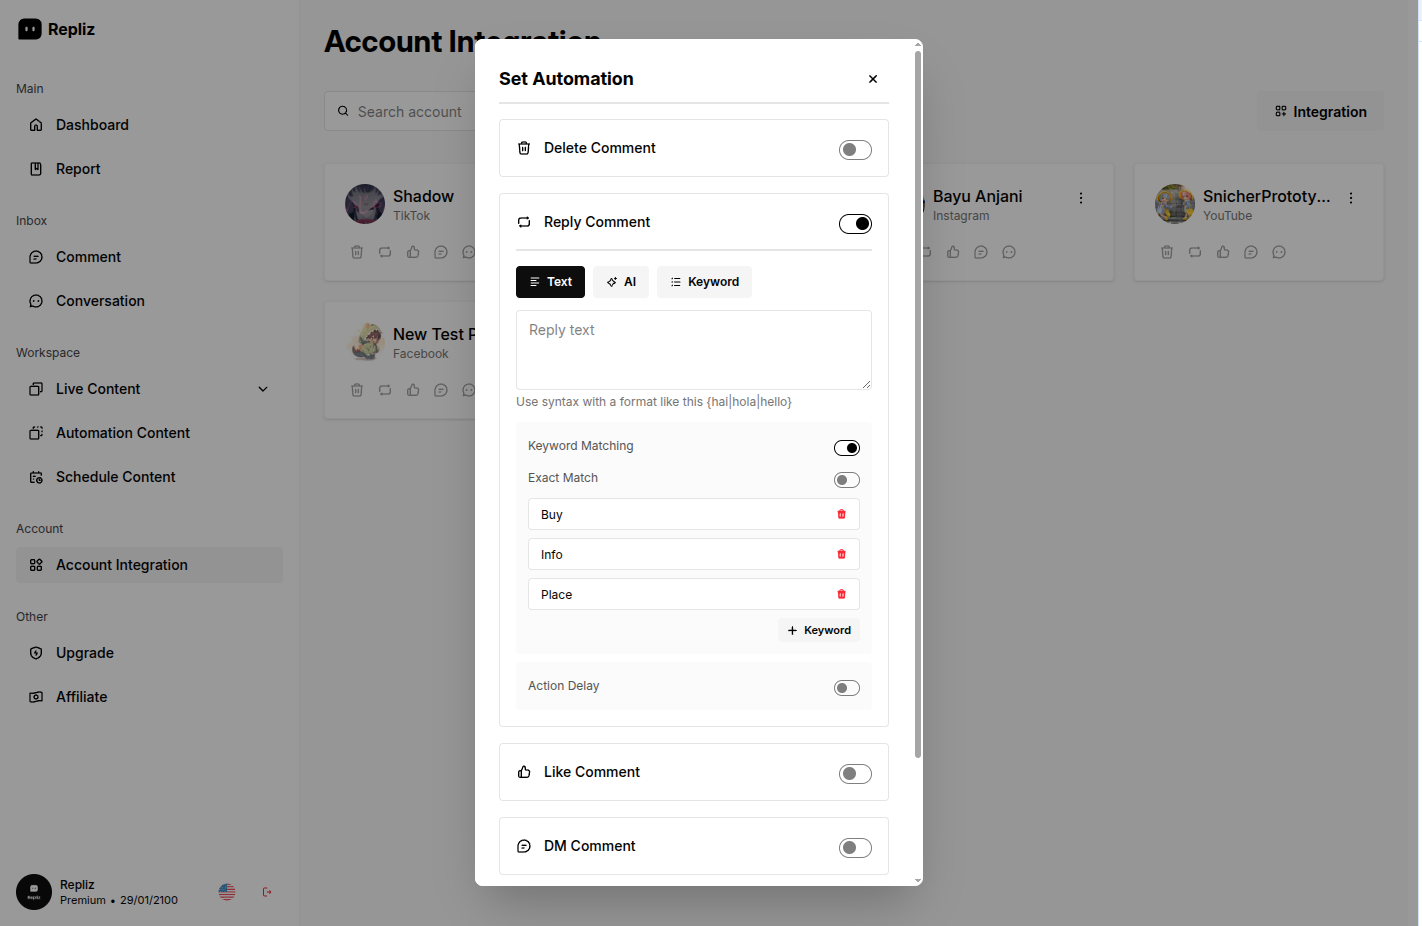Click the modal's vertical scrollbar
Image resolution: width=1422 pixels, height=926 pixels.
coord(918,400)
